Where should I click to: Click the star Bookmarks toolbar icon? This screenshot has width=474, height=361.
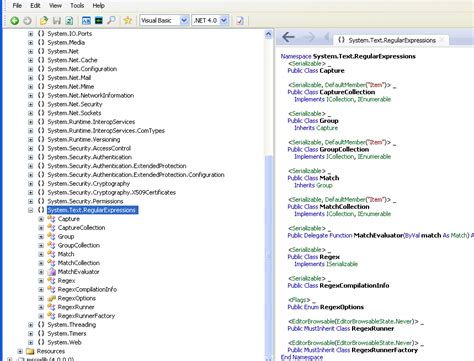[x=128, y=21]
